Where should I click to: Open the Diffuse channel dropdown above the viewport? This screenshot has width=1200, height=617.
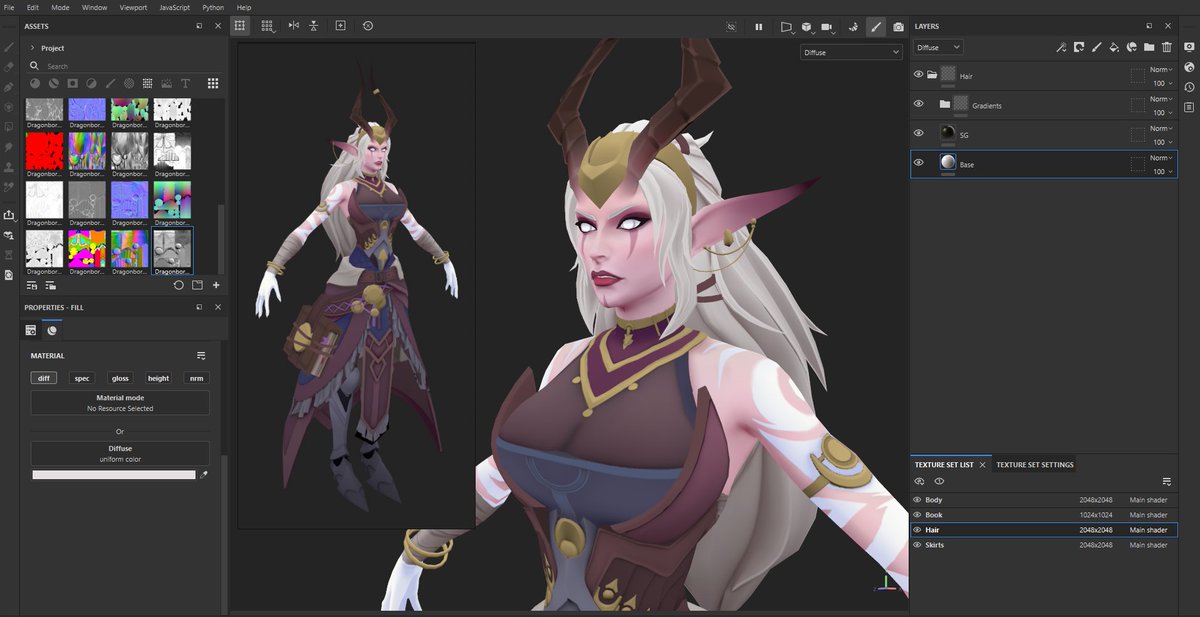851,51
